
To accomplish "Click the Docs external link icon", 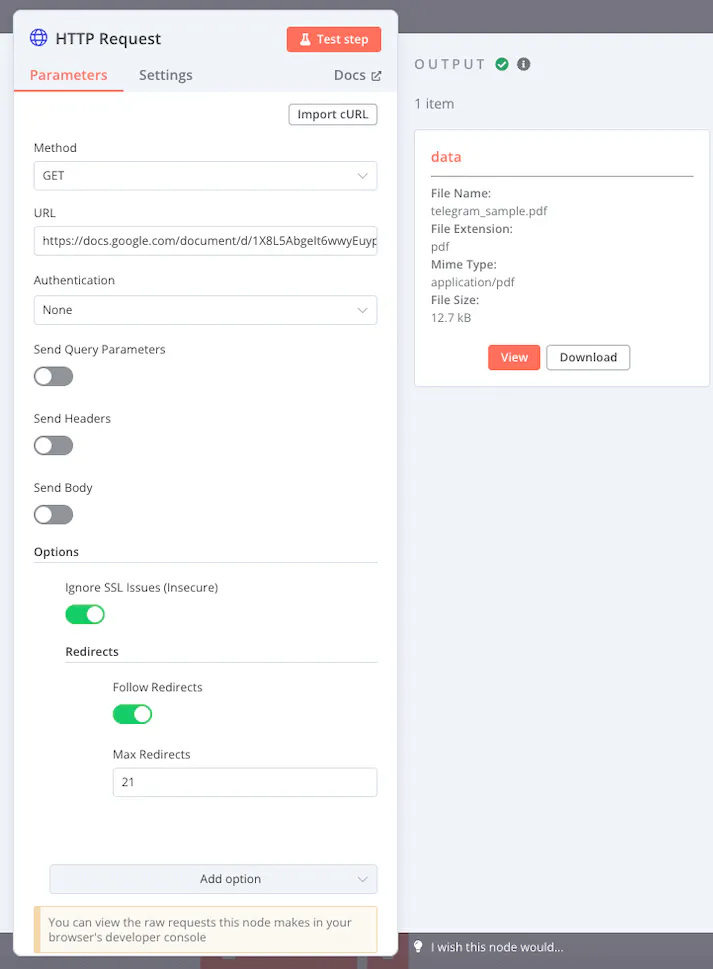I will 376,75.
